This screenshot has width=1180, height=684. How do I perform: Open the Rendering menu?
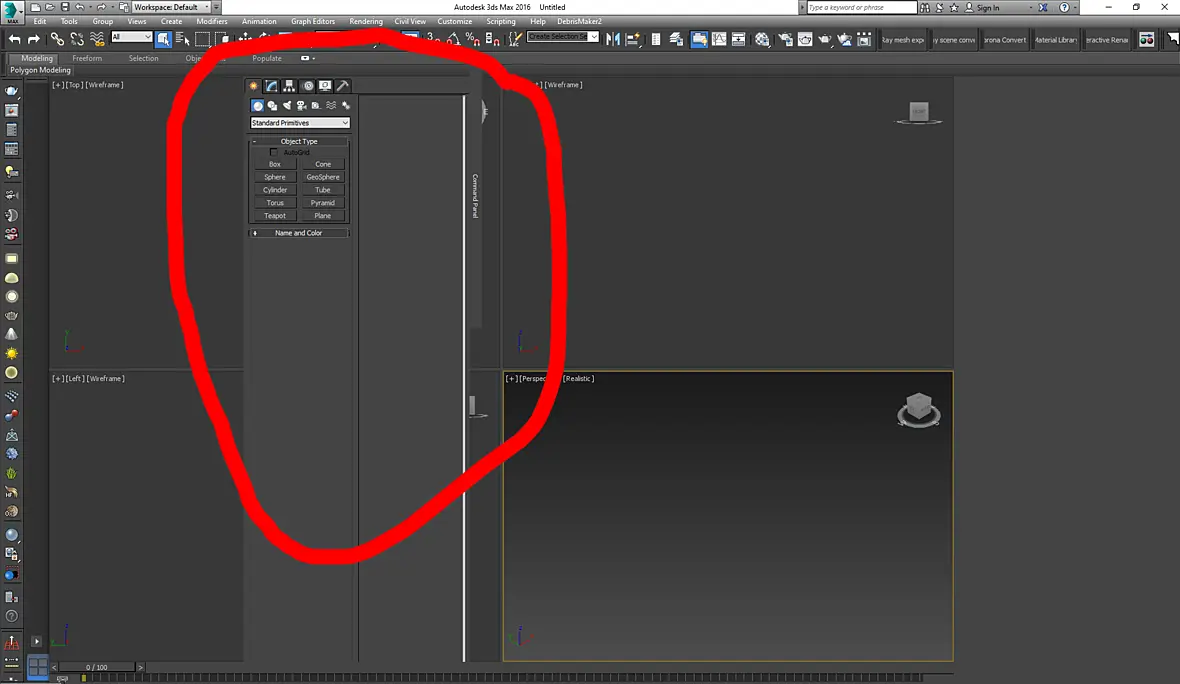click(x=366, y=21)
